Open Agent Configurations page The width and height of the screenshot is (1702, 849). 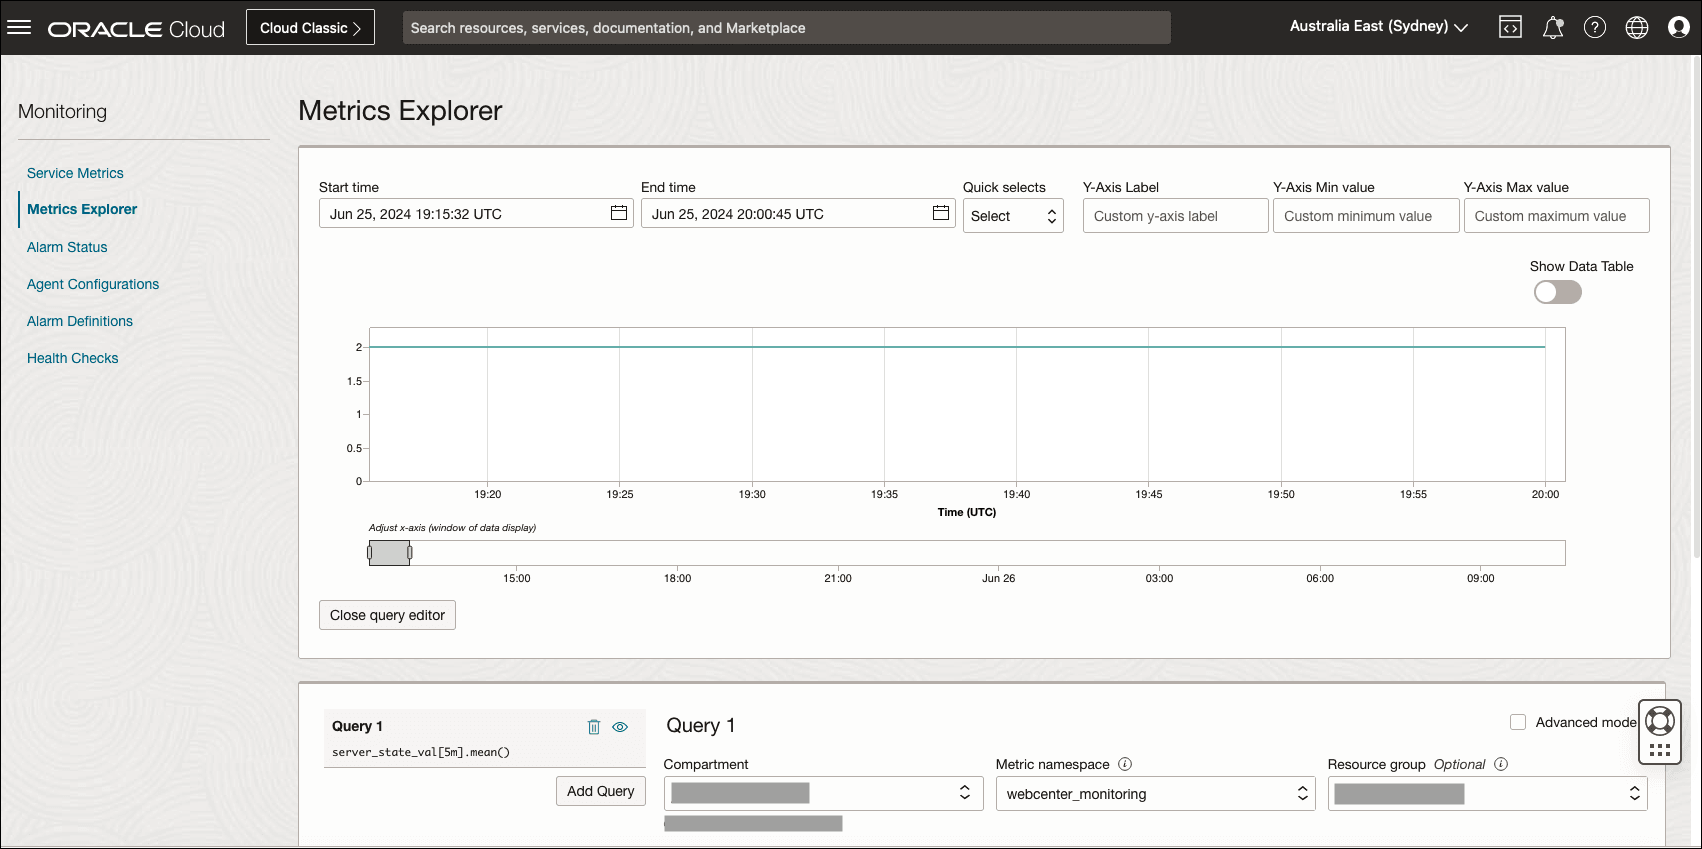point(93,284)
